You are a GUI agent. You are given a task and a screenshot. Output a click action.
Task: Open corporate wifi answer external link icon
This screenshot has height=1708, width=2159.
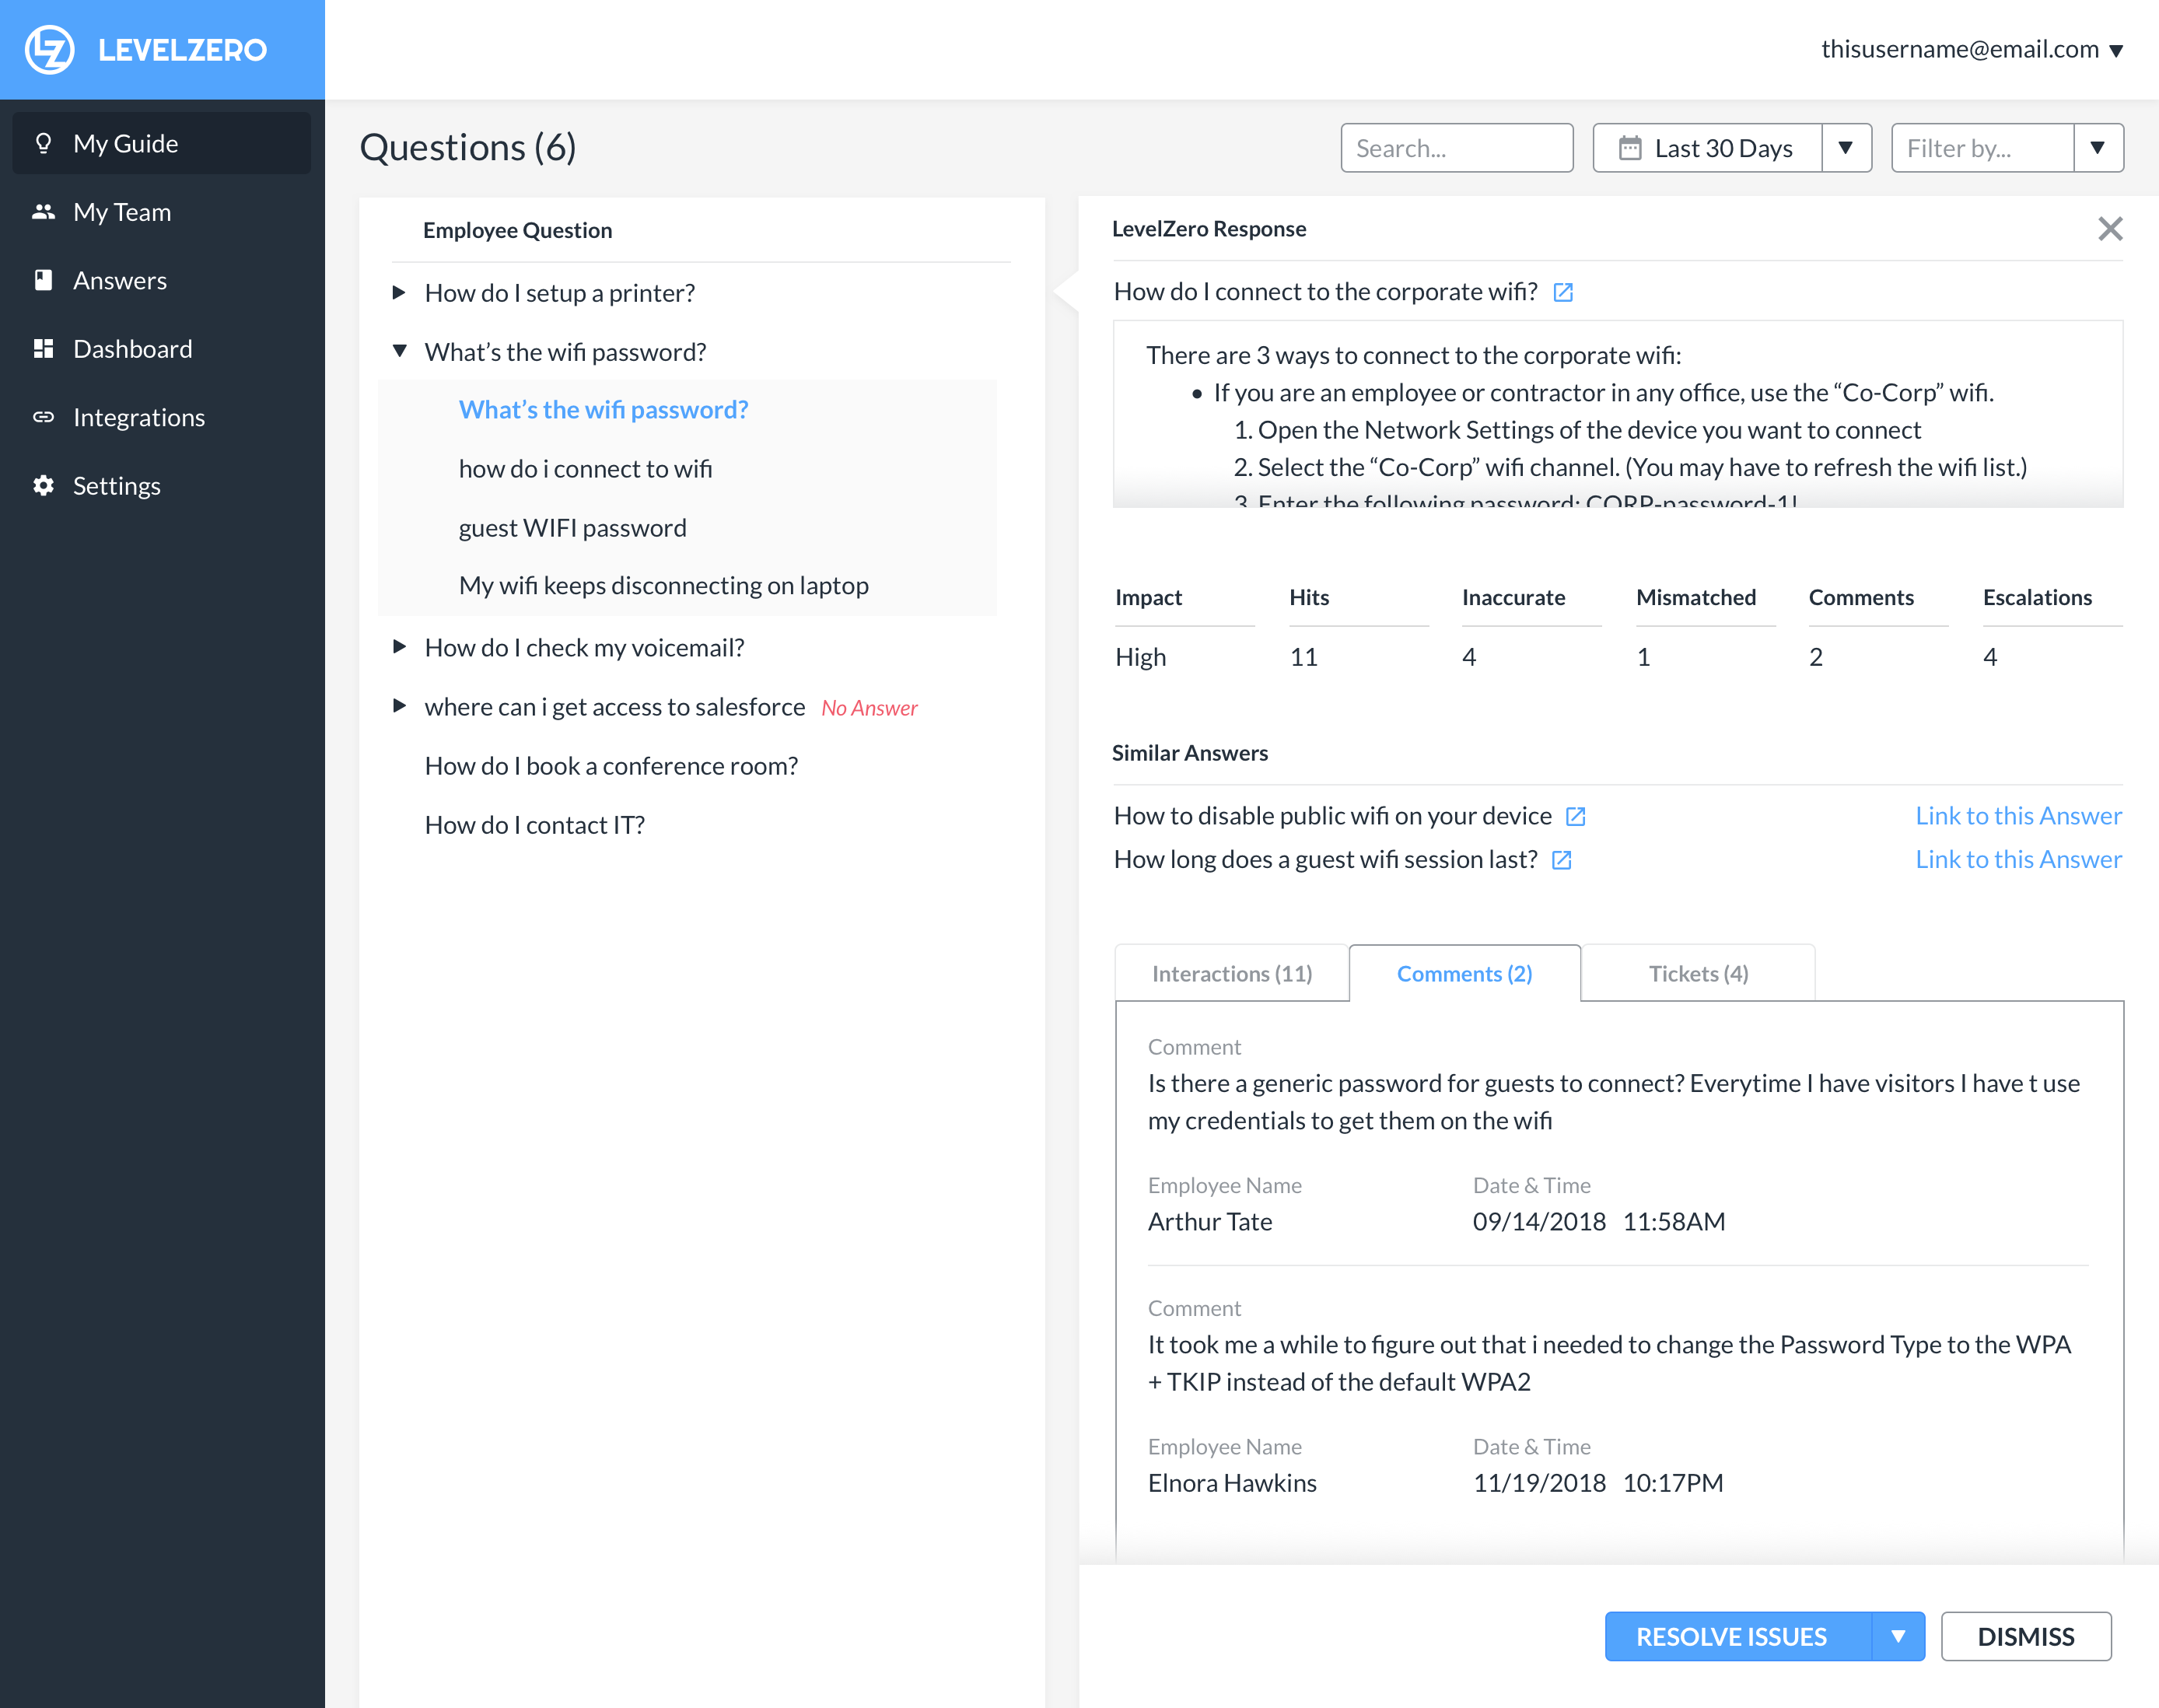click(1563, 292)
